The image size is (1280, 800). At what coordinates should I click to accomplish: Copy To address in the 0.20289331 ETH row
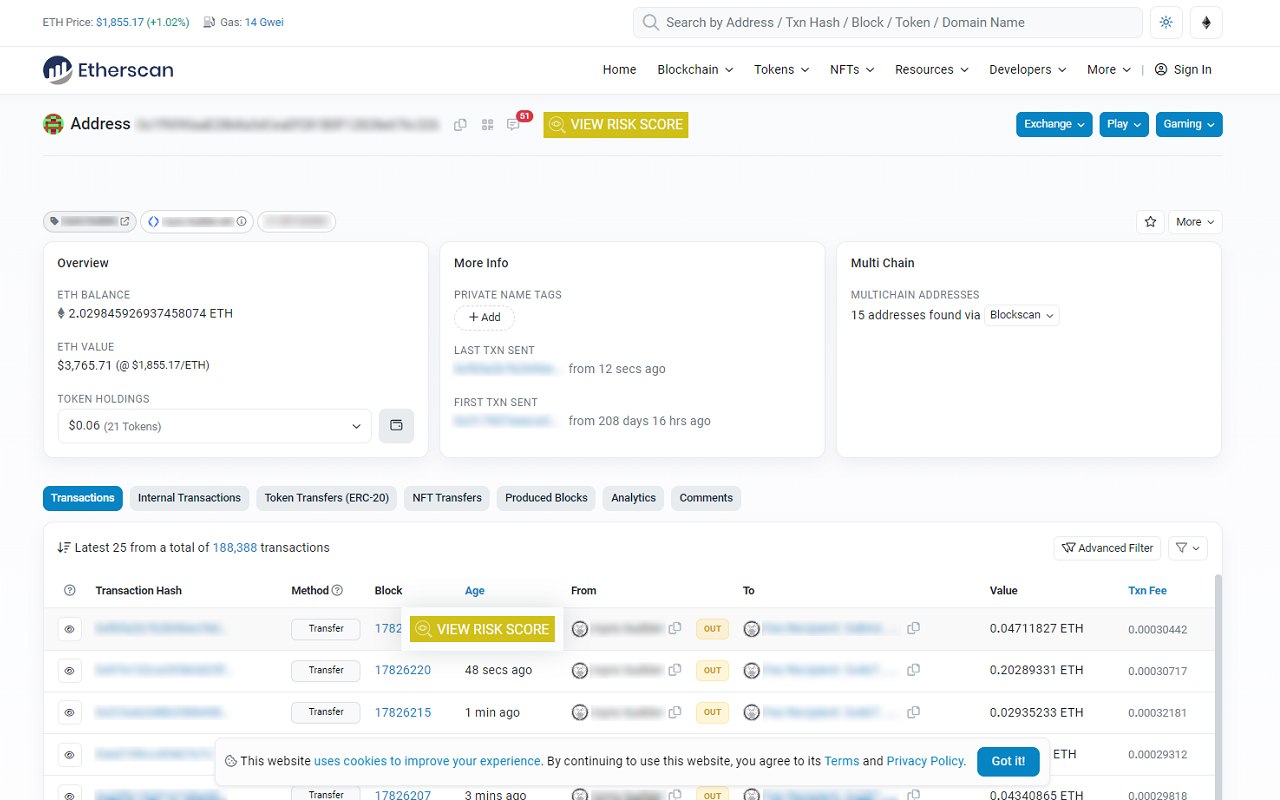913,670
